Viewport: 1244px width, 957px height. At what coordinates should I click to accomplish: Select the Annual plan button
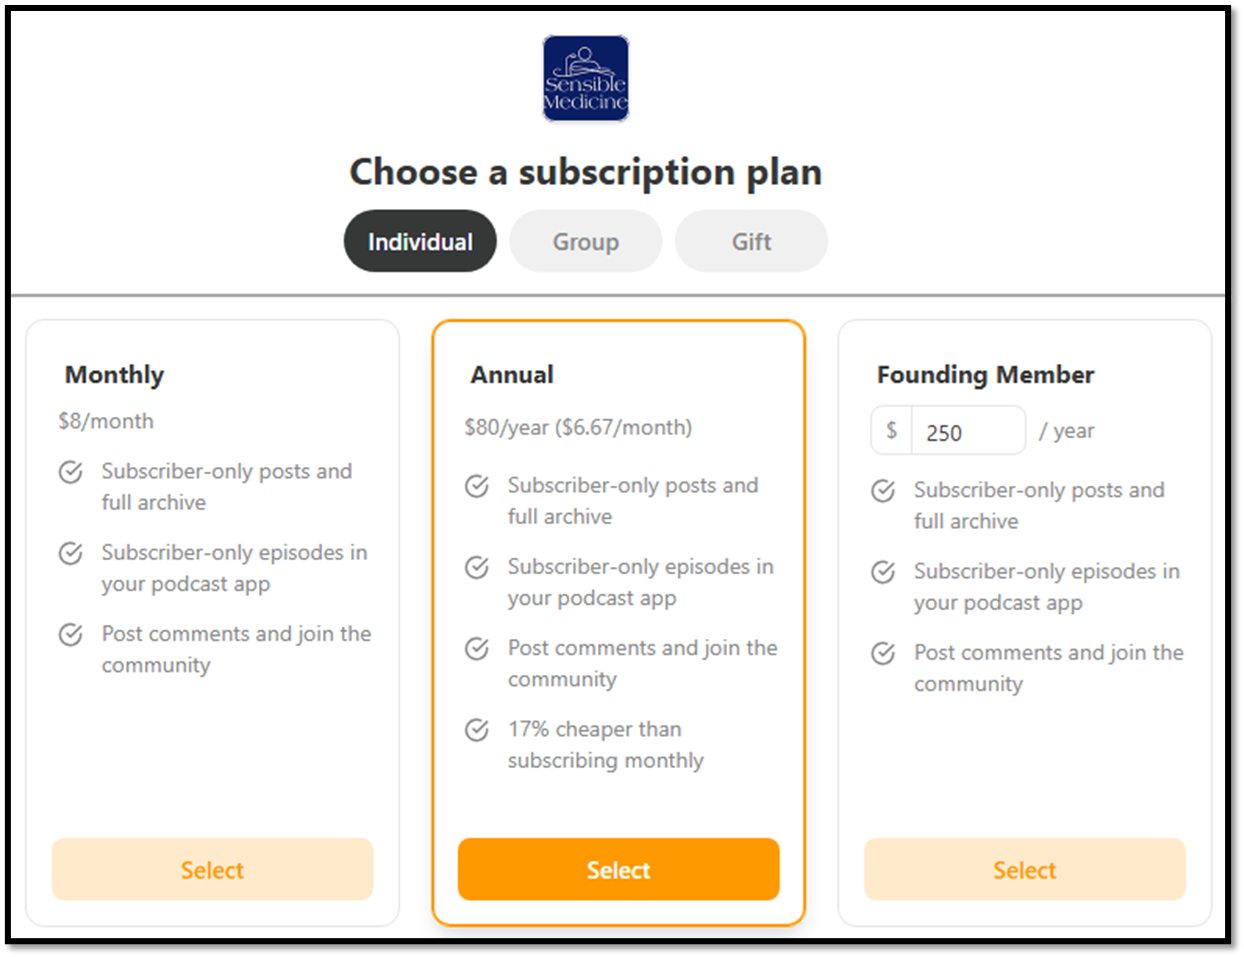pos(618,870)
